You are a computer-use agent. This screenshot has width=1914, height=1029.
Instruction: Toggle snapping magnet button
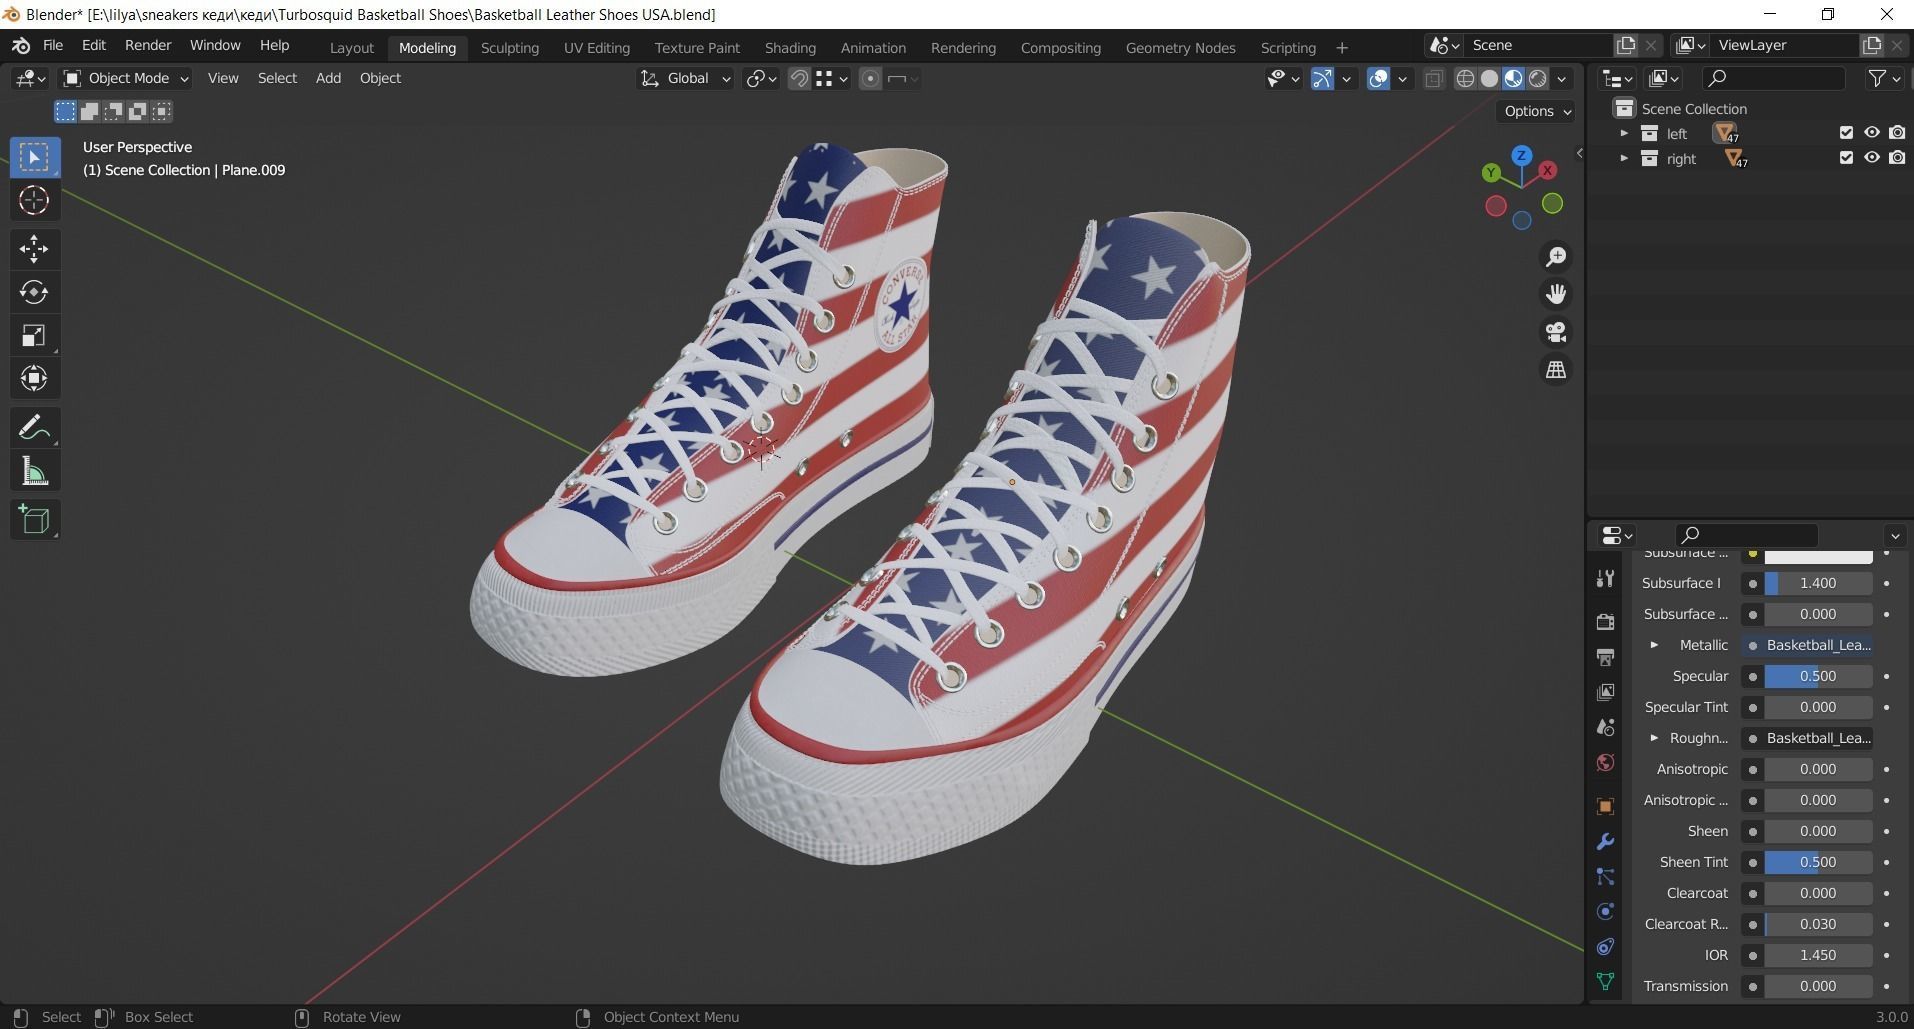tap(799, 79)
